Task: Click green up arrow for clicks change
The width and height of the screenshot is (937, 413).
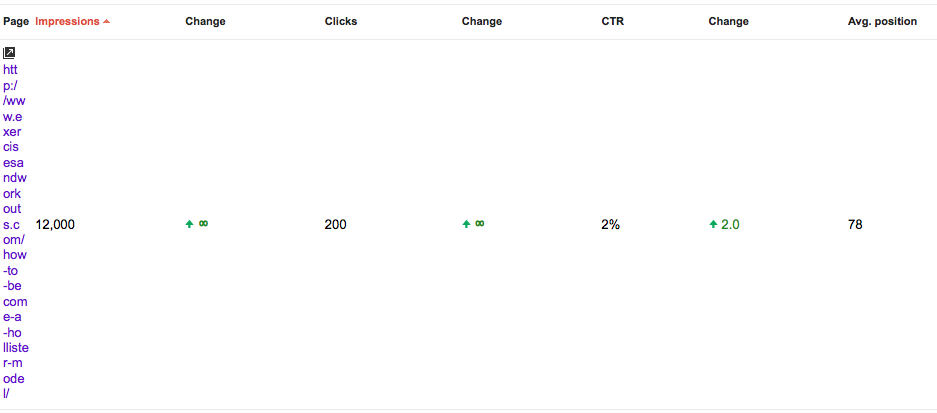Action: (x=466, y=224)
